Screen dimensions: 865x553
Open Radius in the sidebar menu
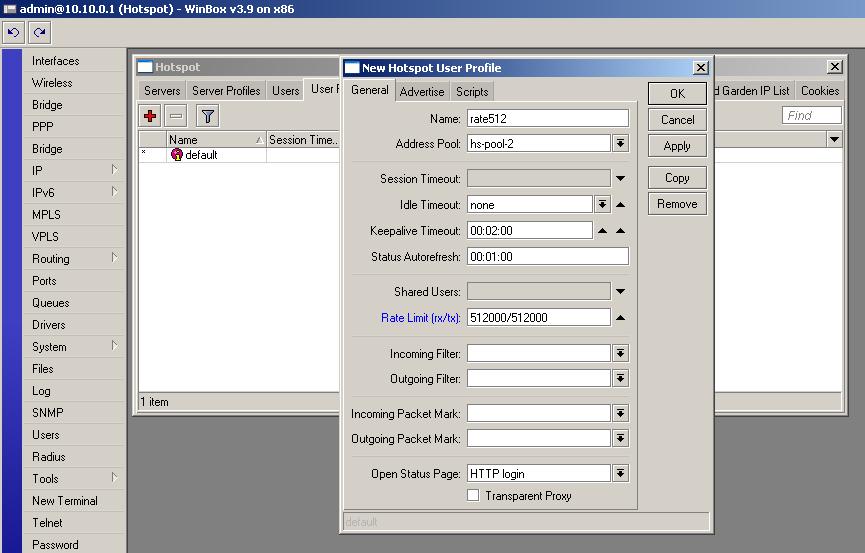click(x=49, y=457)
